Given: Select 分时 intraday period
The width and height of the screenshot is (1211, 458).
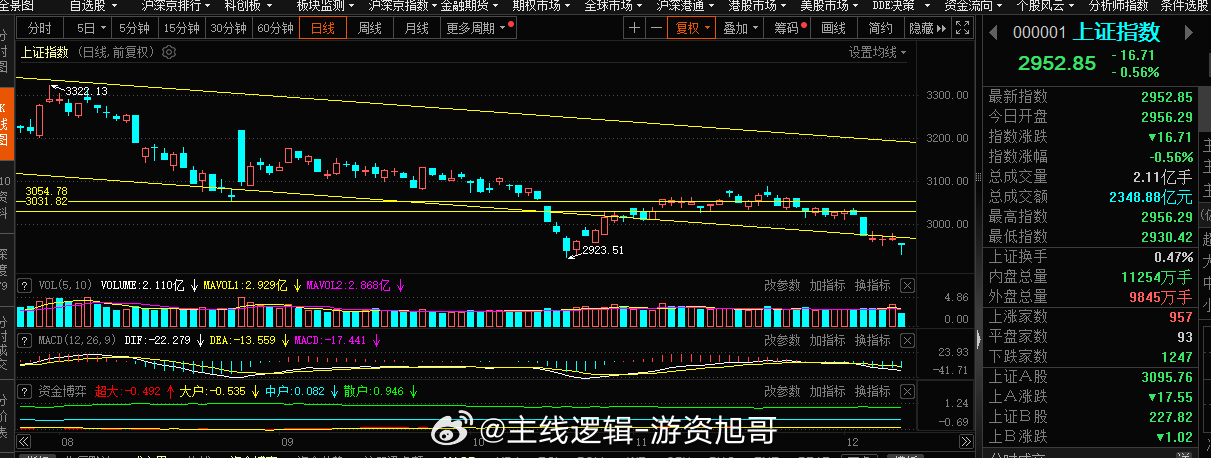Looking at the screenshot, I should (x=40, y=28).
